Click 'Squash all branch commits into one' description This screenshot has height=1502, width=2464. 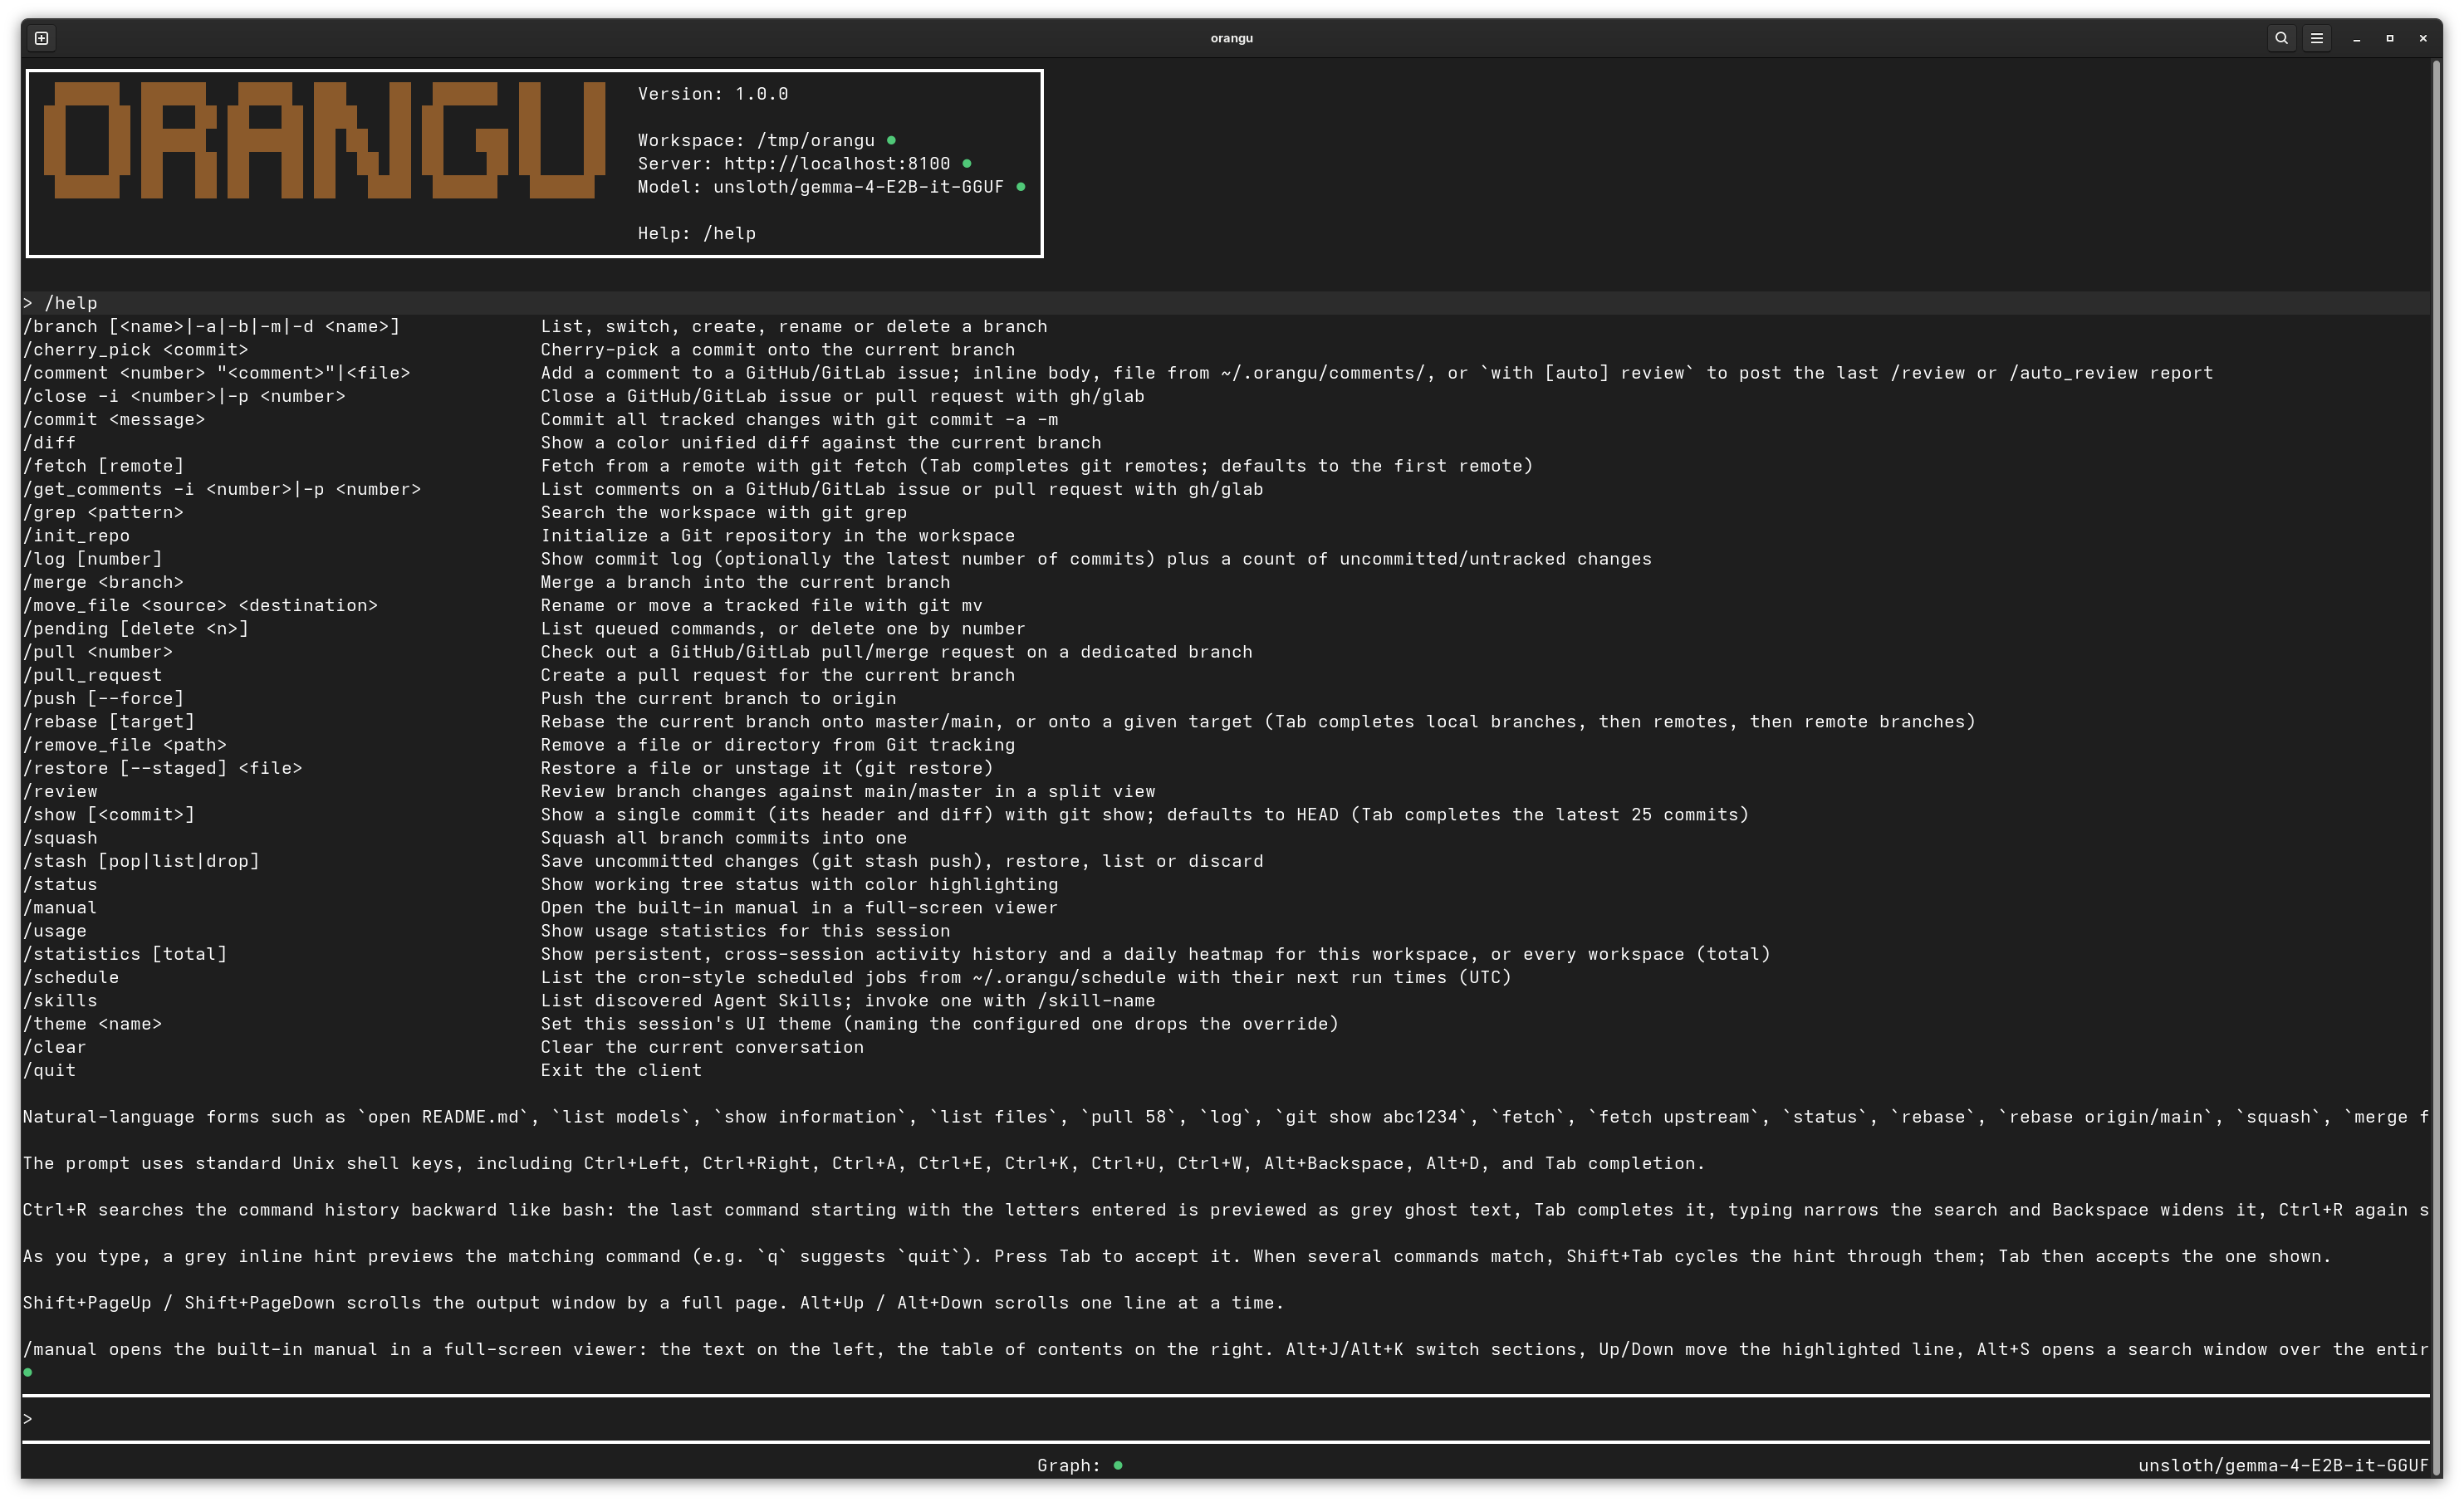click(724, 838)
